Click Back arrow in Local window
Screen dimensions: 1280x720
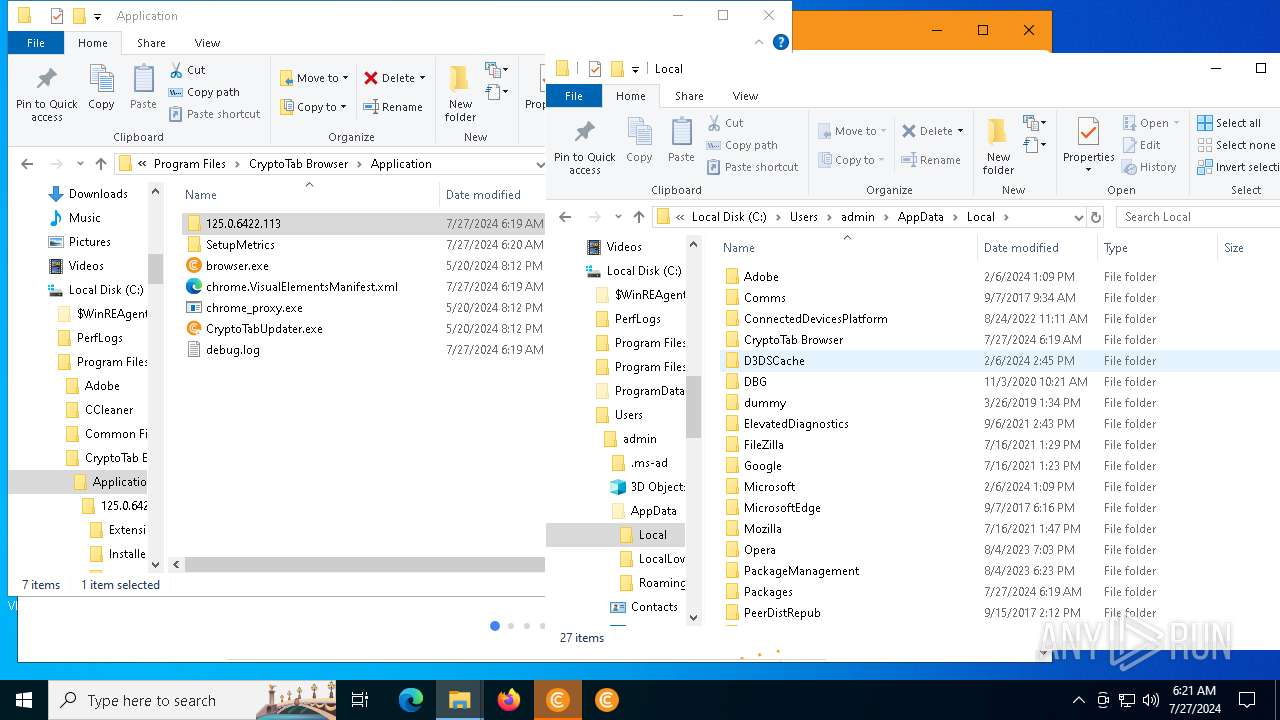click(565, 217)
